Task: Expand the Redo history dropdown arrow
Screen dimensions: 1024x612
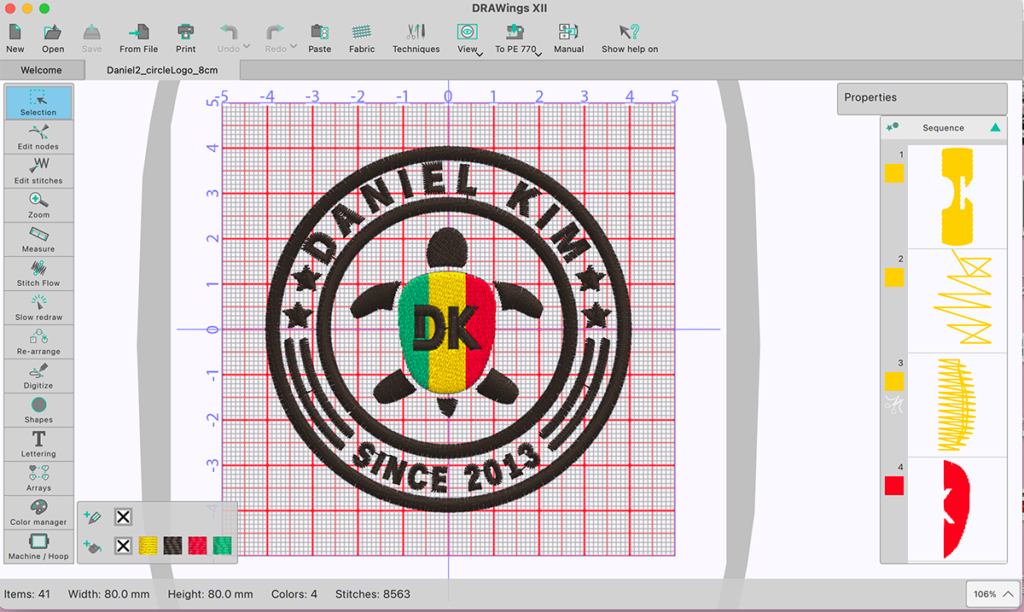Action: pos(293,46)
